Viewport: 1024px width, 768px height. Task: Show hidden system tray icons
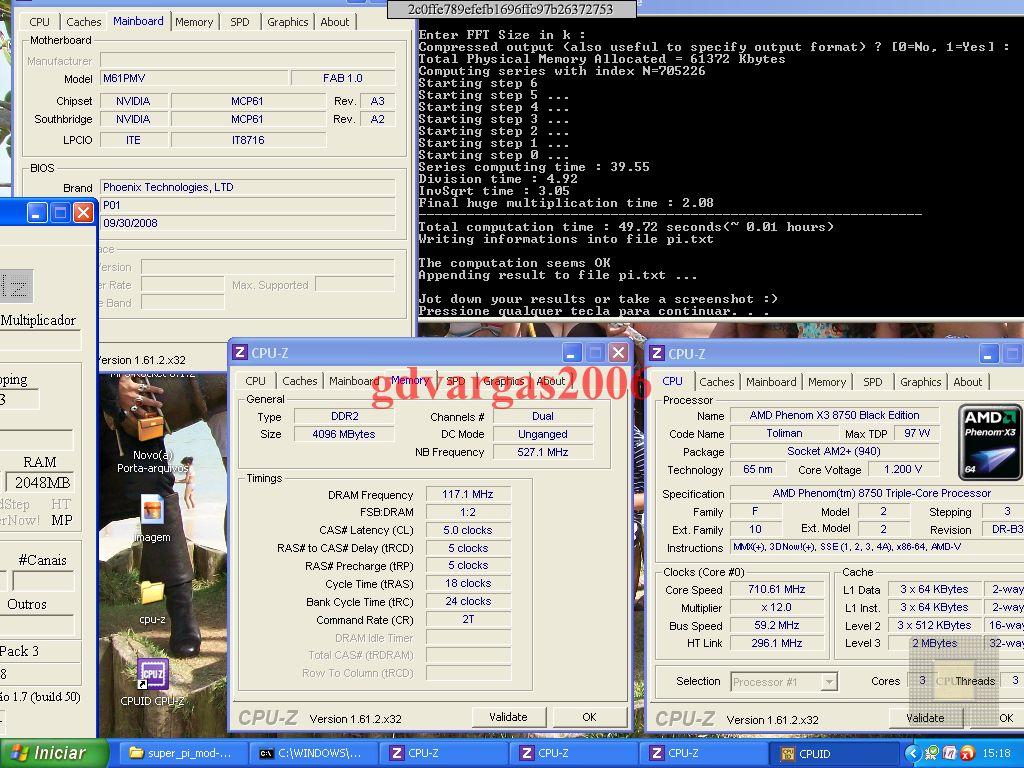tap(912, 754)
